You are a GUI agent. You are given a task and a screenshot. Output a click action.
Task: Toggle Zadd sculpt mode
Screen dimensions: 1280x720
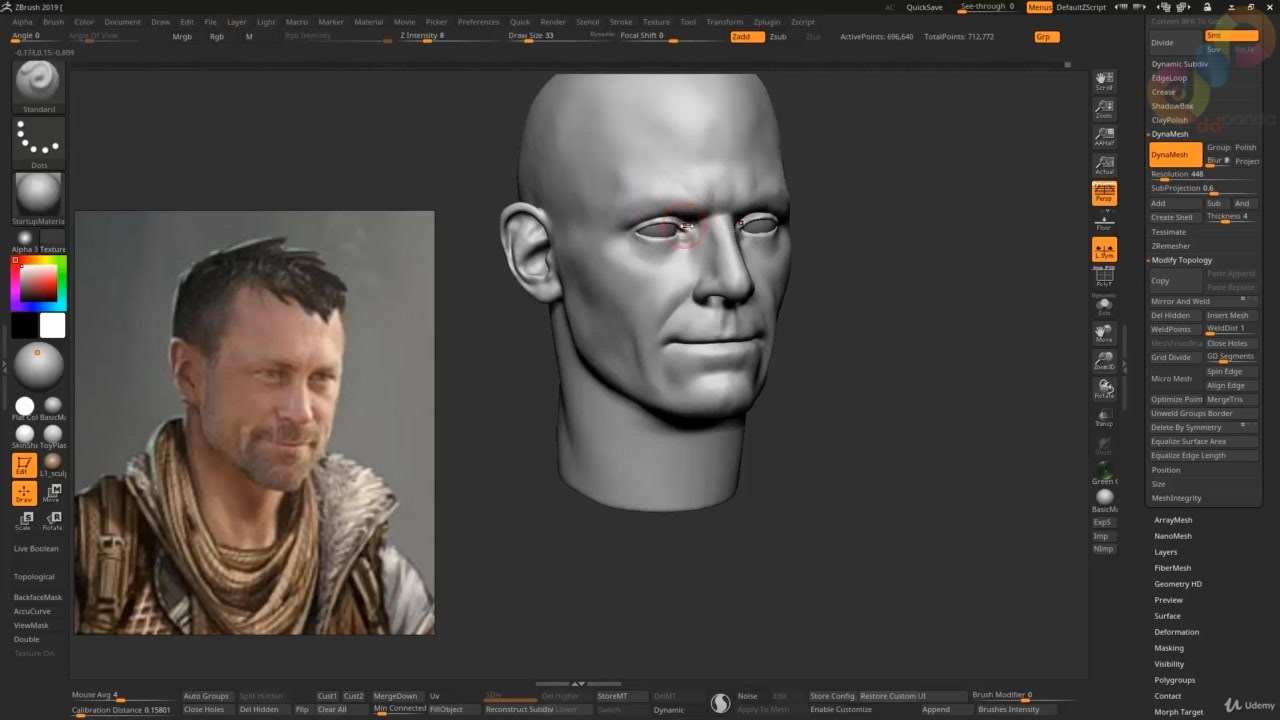tap(746, 37)
